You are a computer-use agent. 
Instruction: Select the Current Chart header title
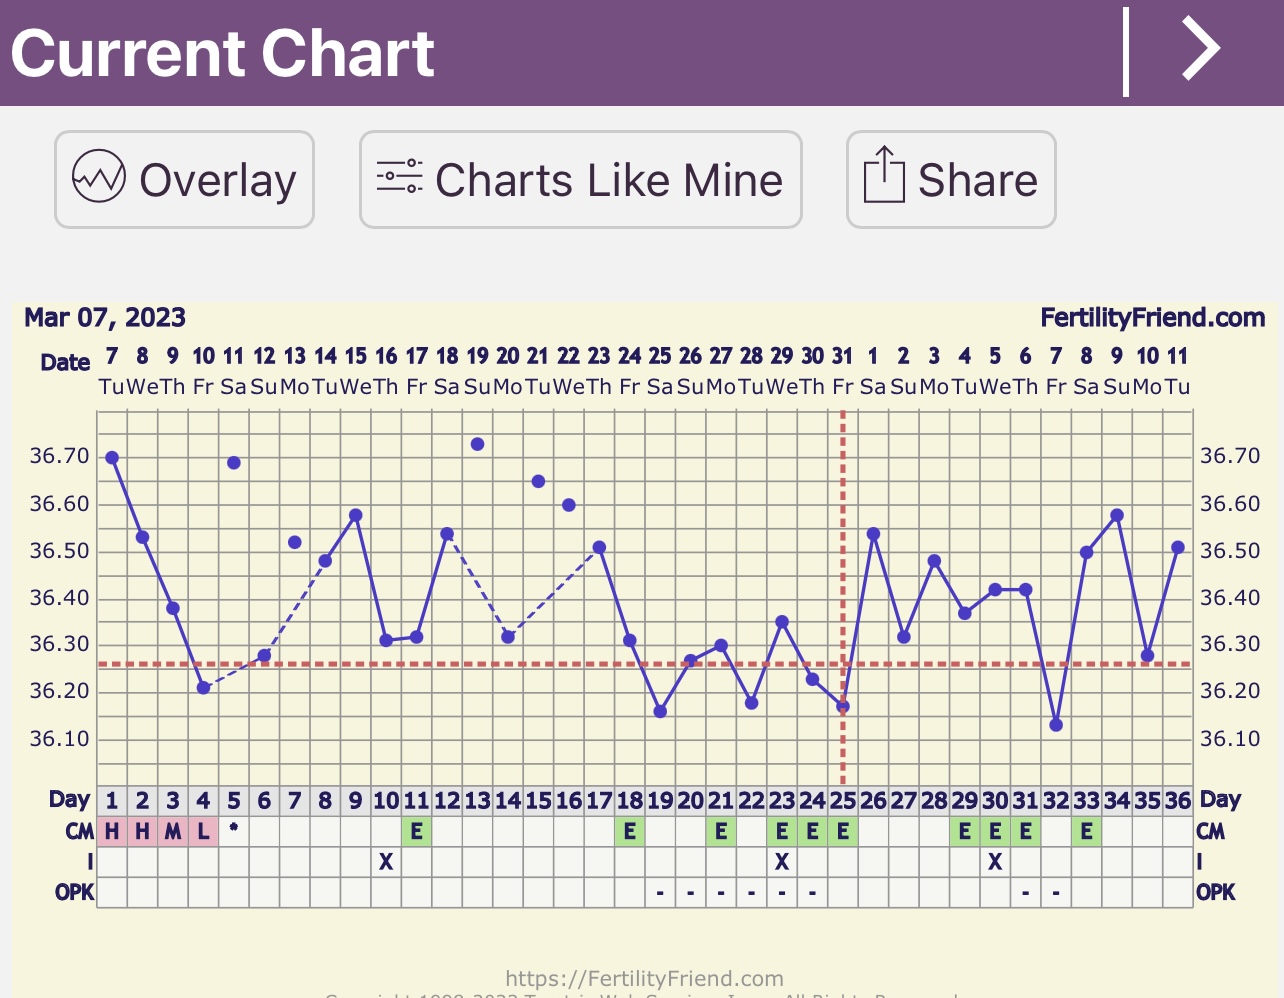pos(222,53)
